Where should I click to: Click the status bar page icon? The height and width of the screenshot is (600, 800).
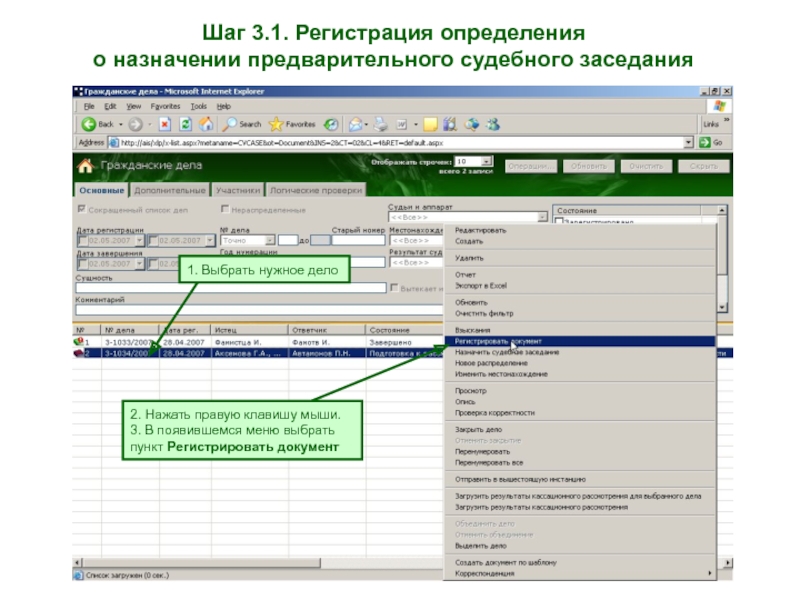[x=79, y=575]
